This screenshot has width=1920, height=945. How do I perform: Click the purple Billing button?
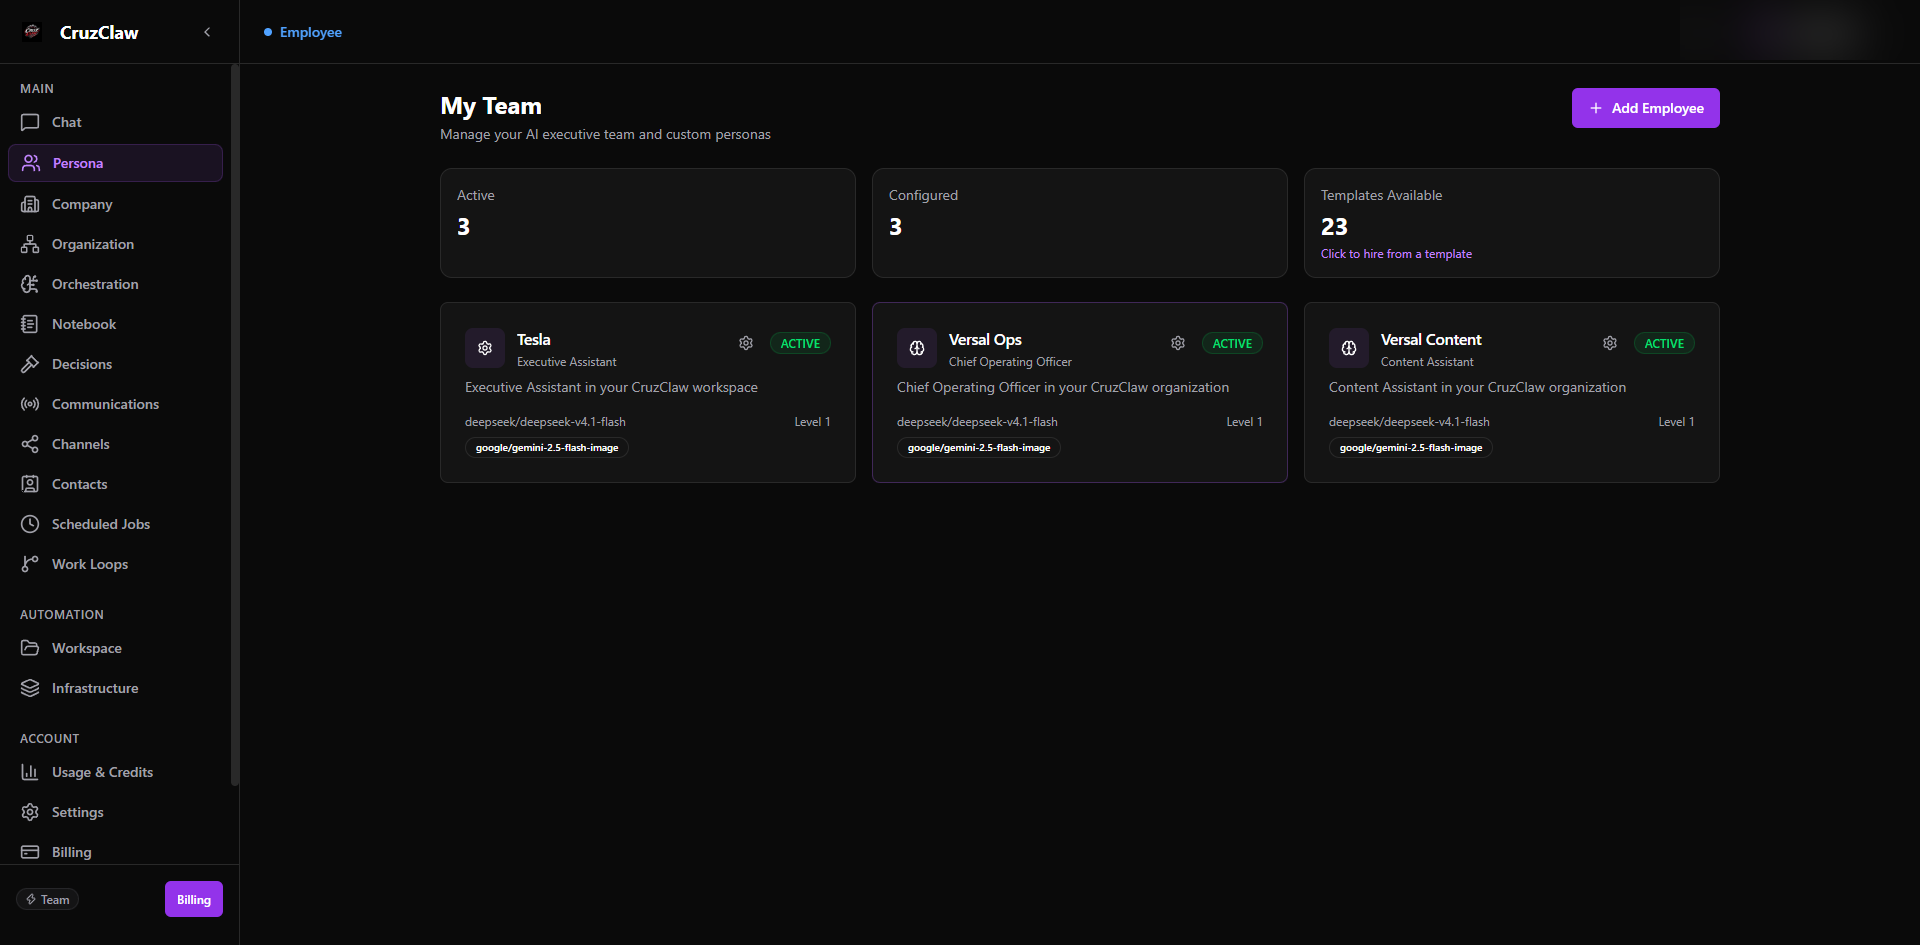tap(194, 899)
